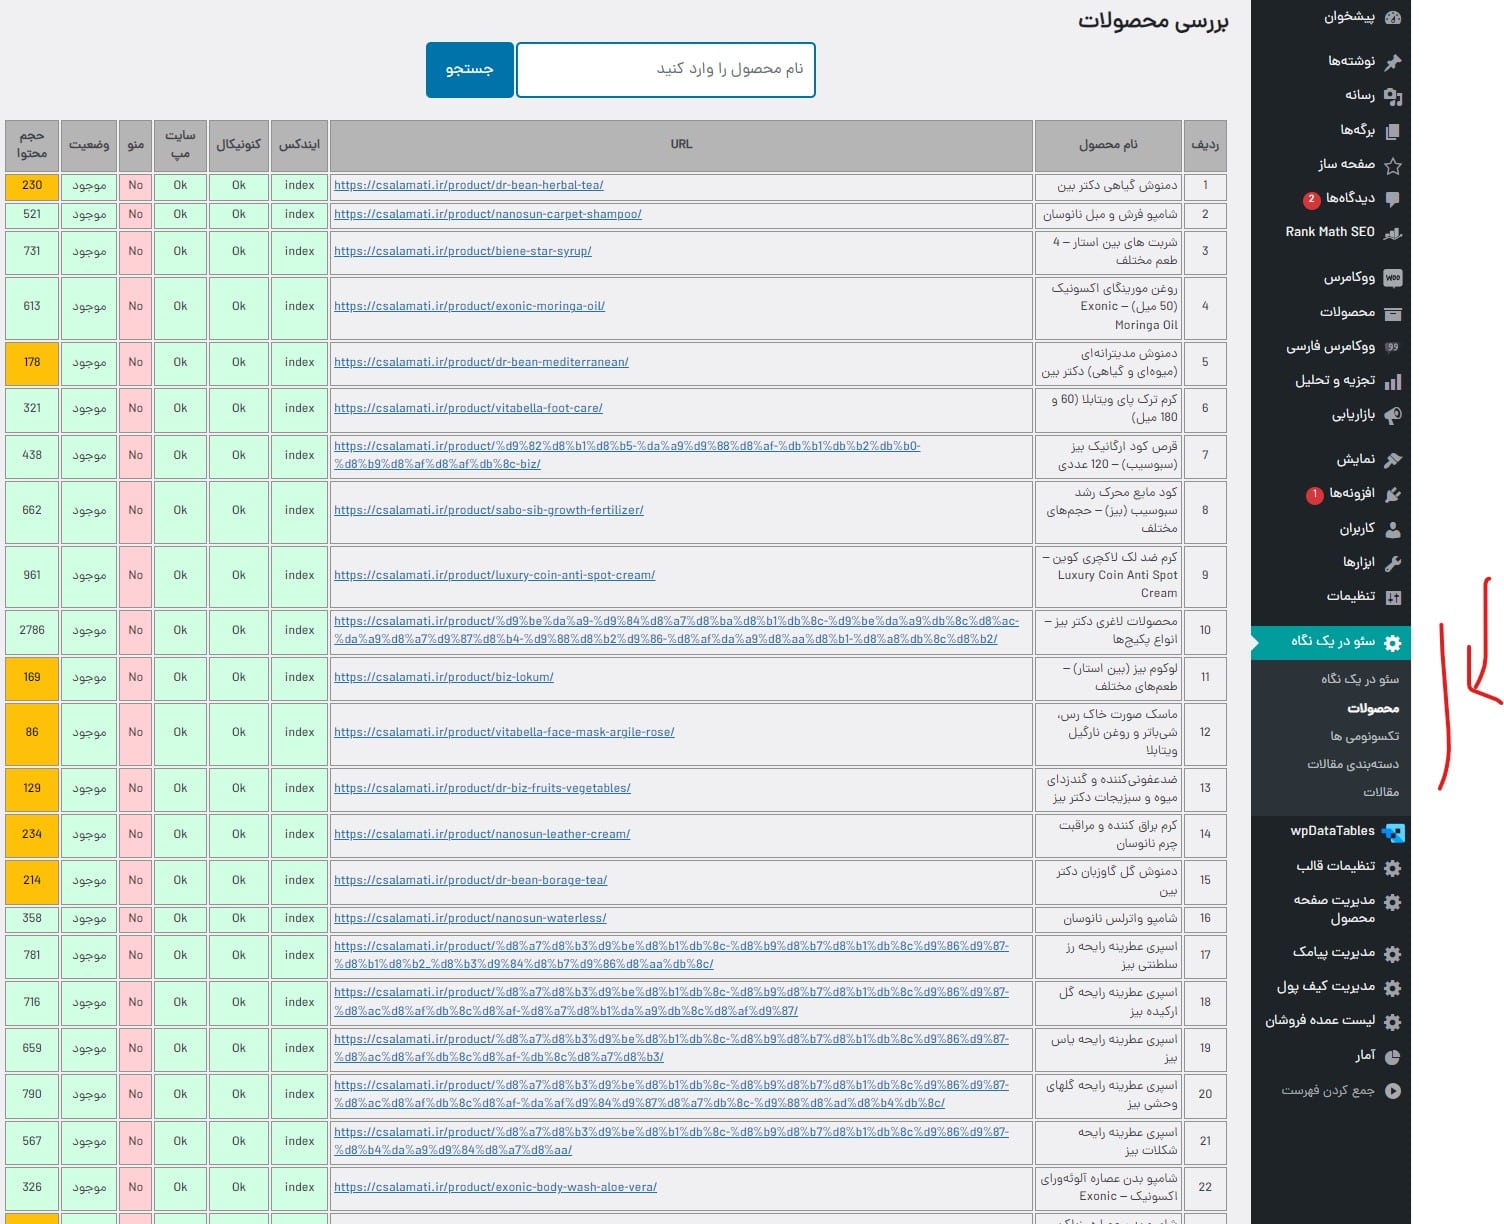Open the سئو در یک نگاه submenu entry
Viewport: 1504px width, 1224px height.
click(x=1359, y=679)
